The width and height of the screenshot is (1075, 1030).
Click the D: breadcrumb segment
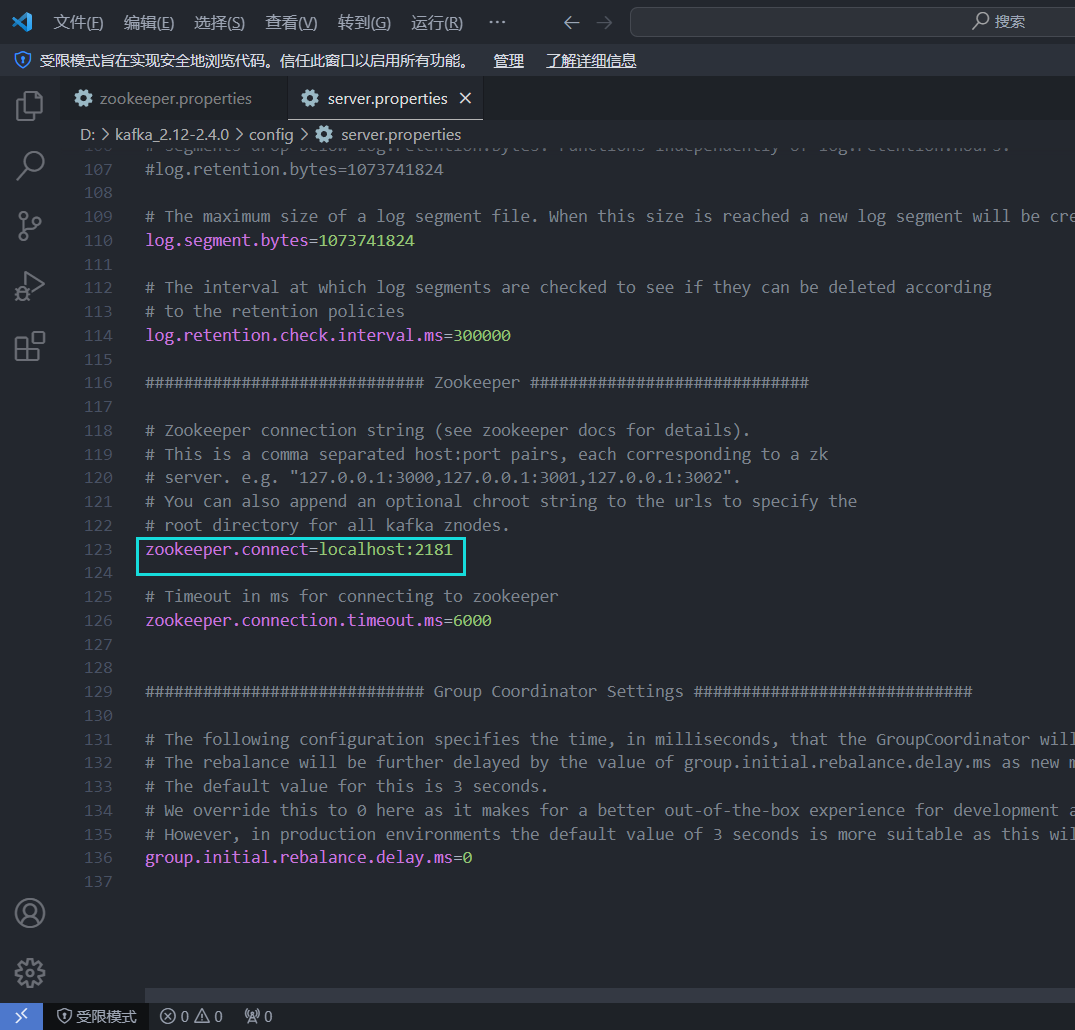click(x=87, y=134)
